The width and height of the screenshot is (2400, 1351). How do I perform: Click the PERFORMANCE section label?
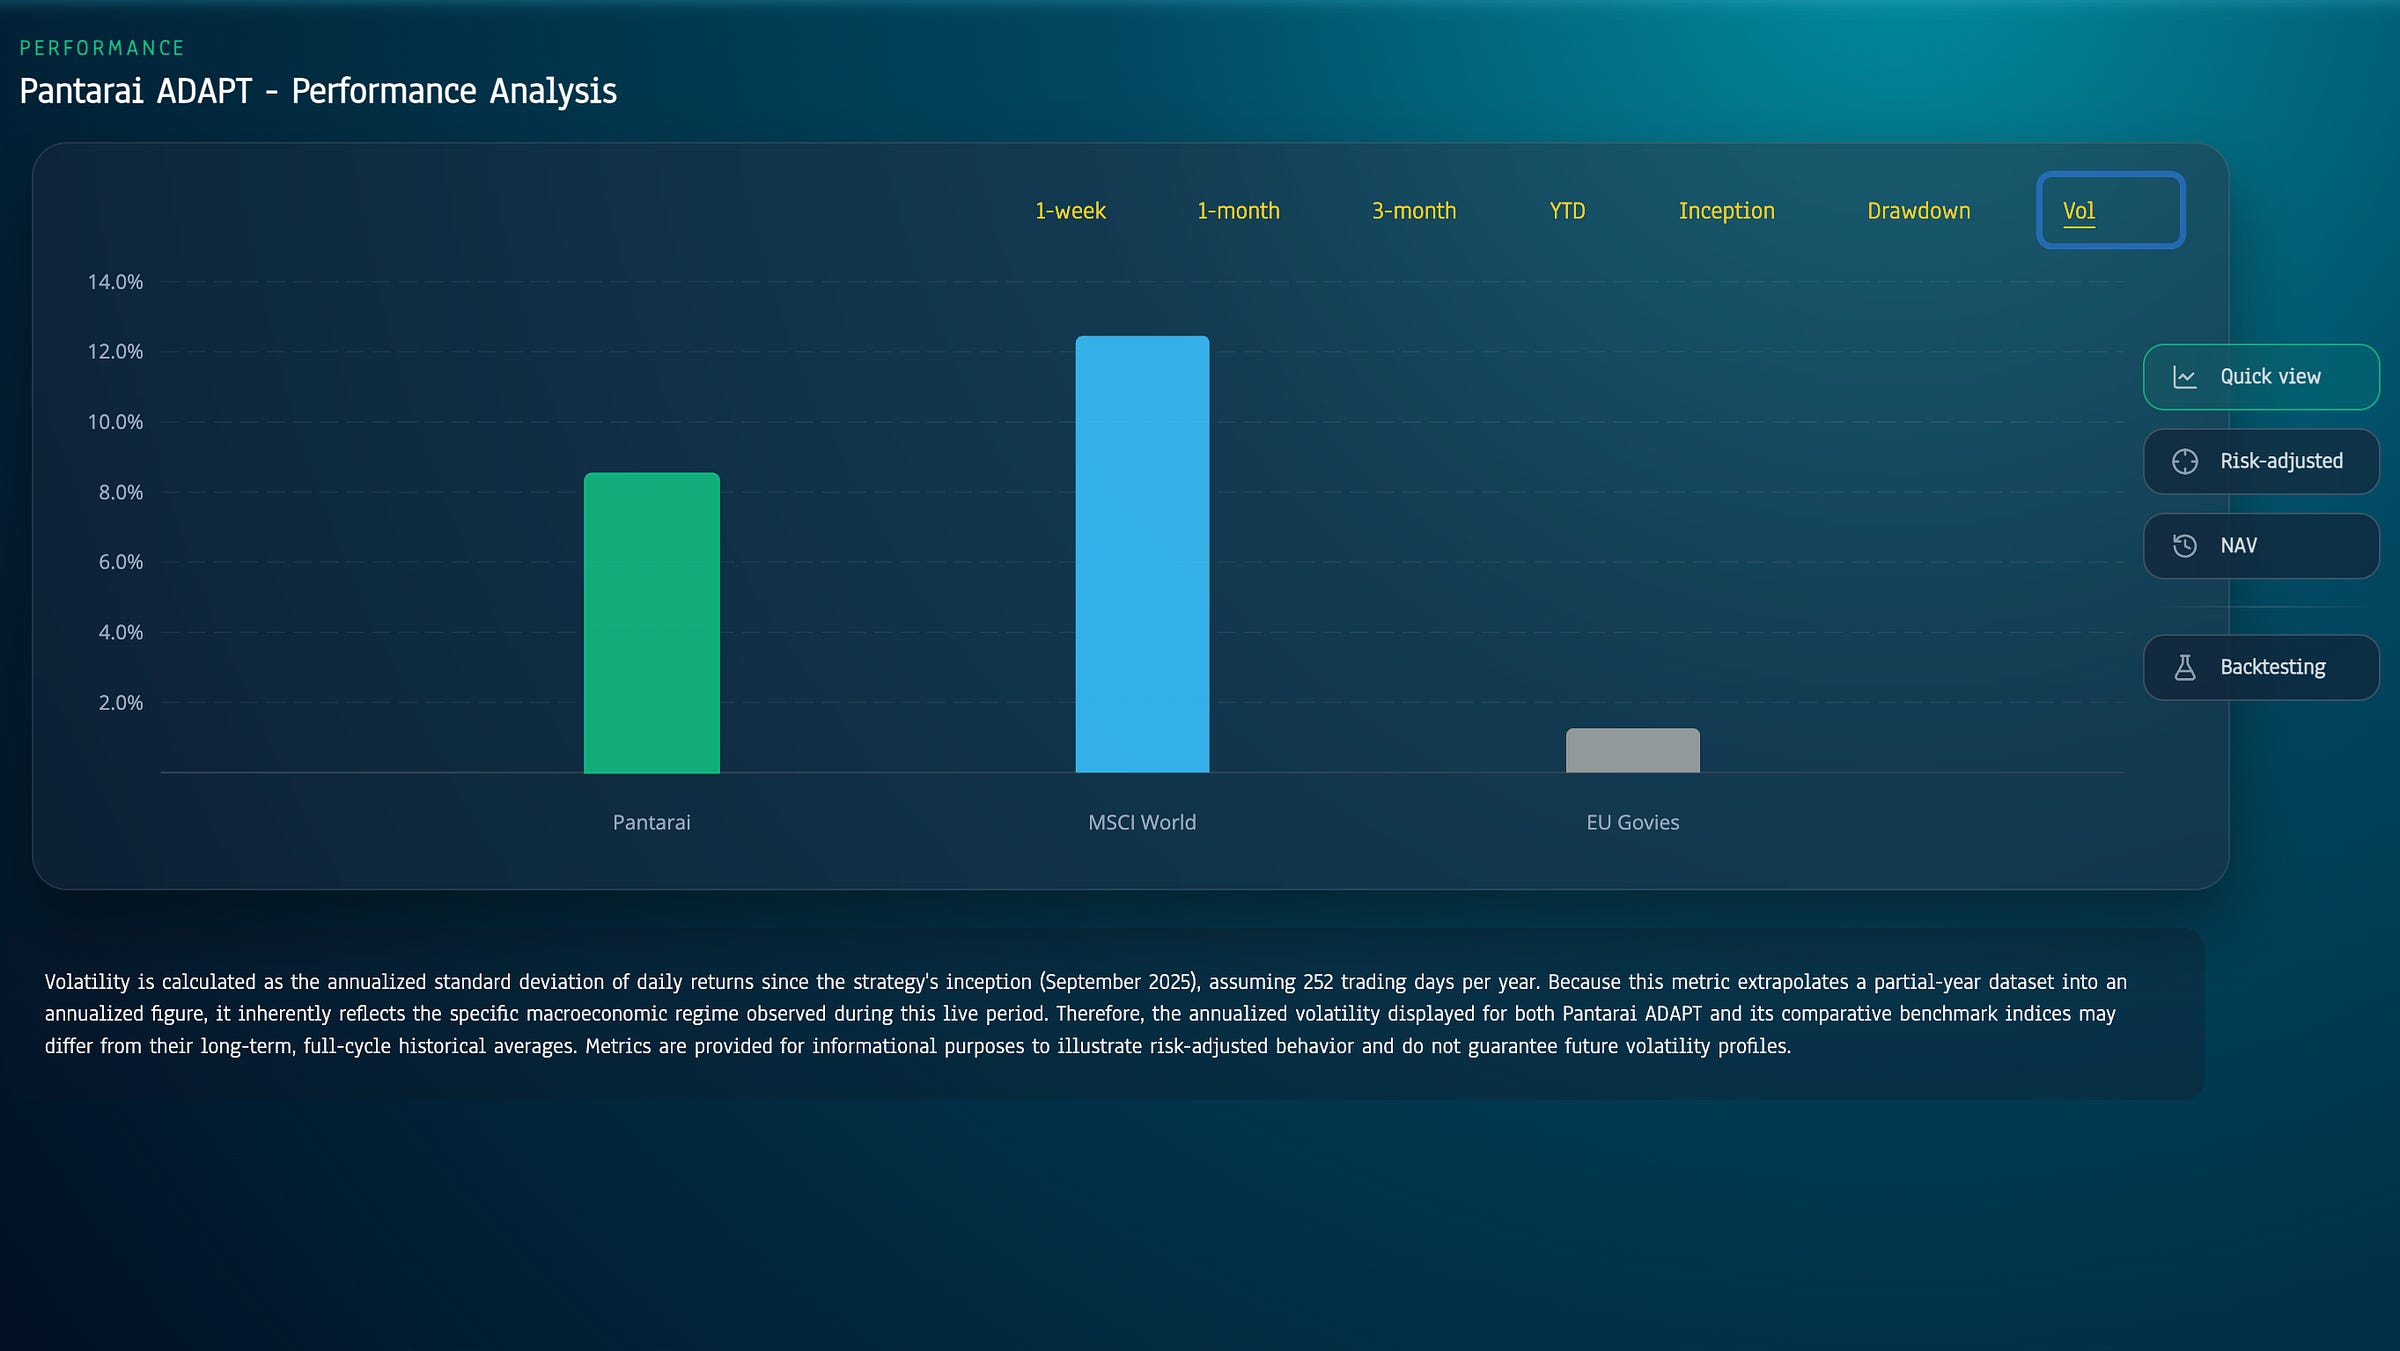(x=102, y=48)
